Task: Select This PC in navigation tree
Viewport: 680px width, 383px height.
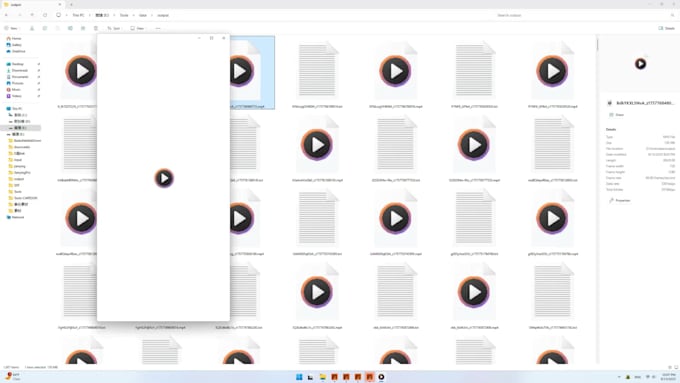Action: (15, 108)
